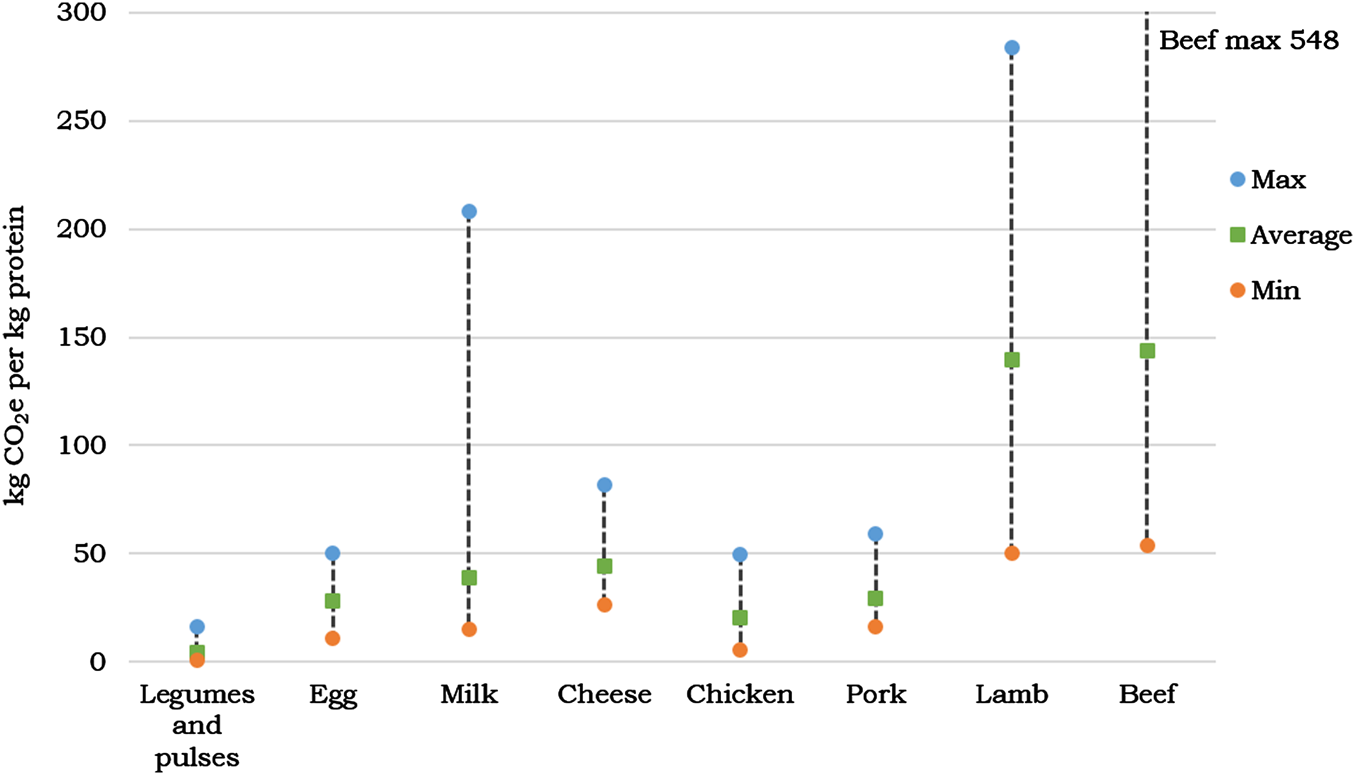The width and height of the screenshot is (1355, 775).
Task: Click the green Average square for Beef
Action: coord(1147,351)
